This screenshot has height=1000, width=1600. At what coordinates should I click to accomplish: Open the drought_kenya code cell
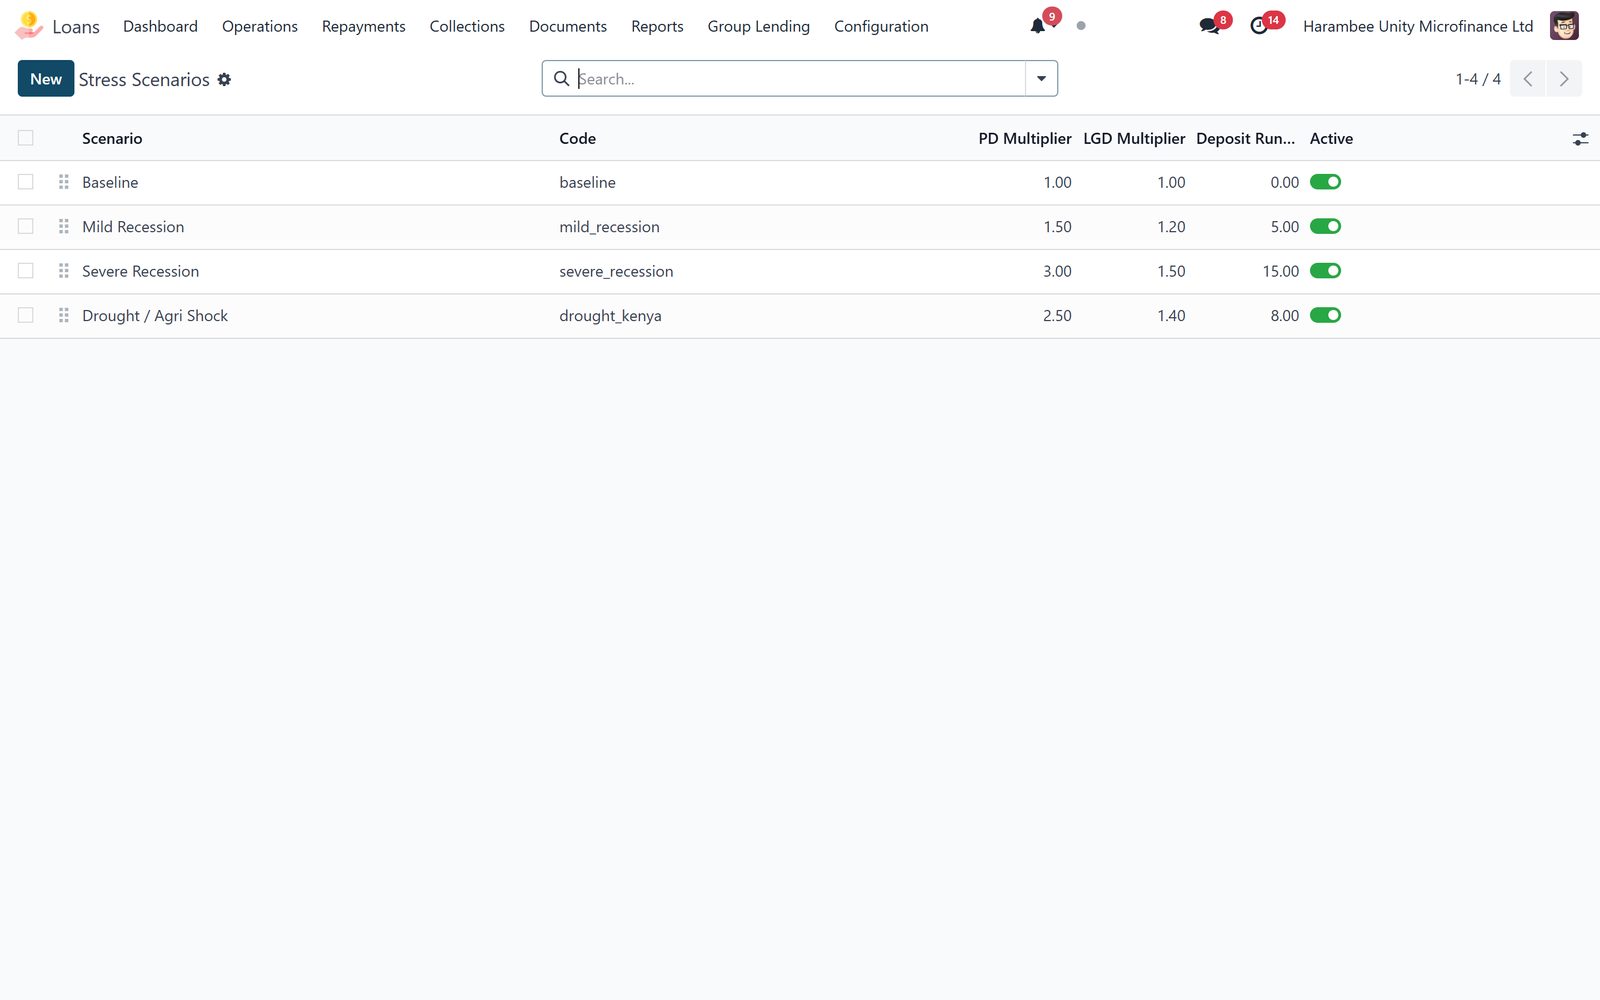click(610, 316)
